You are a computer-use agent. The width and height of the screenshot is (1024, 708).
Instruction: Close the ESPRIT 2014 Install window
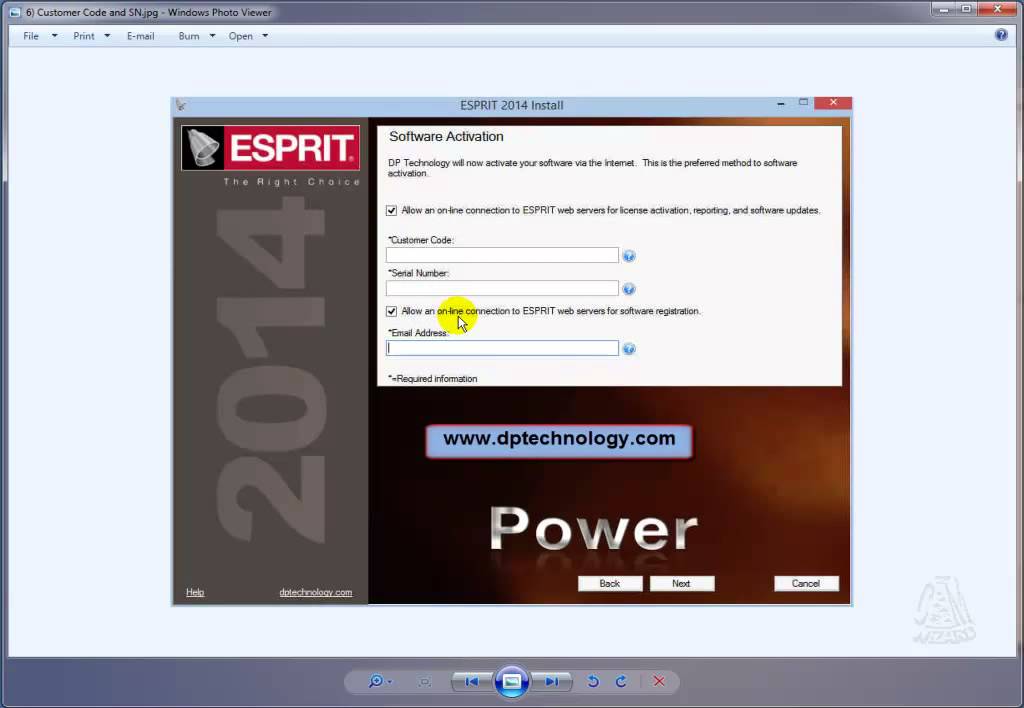833,103
